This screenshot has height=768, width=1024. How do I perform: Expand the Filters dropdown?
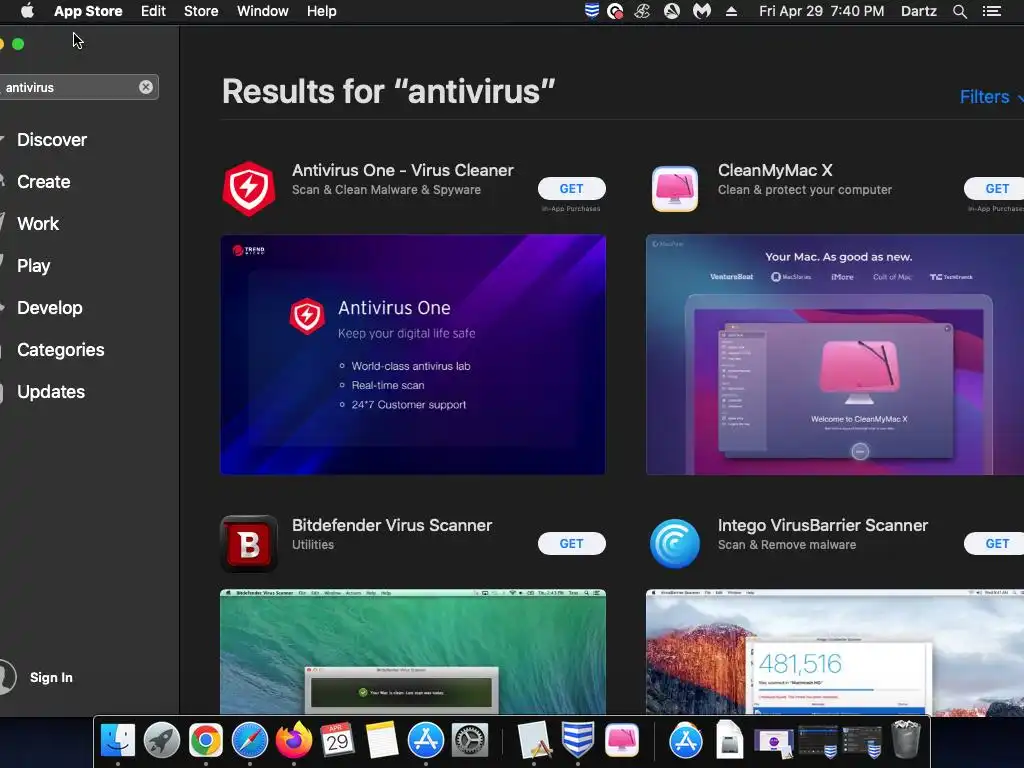[991, 97]
